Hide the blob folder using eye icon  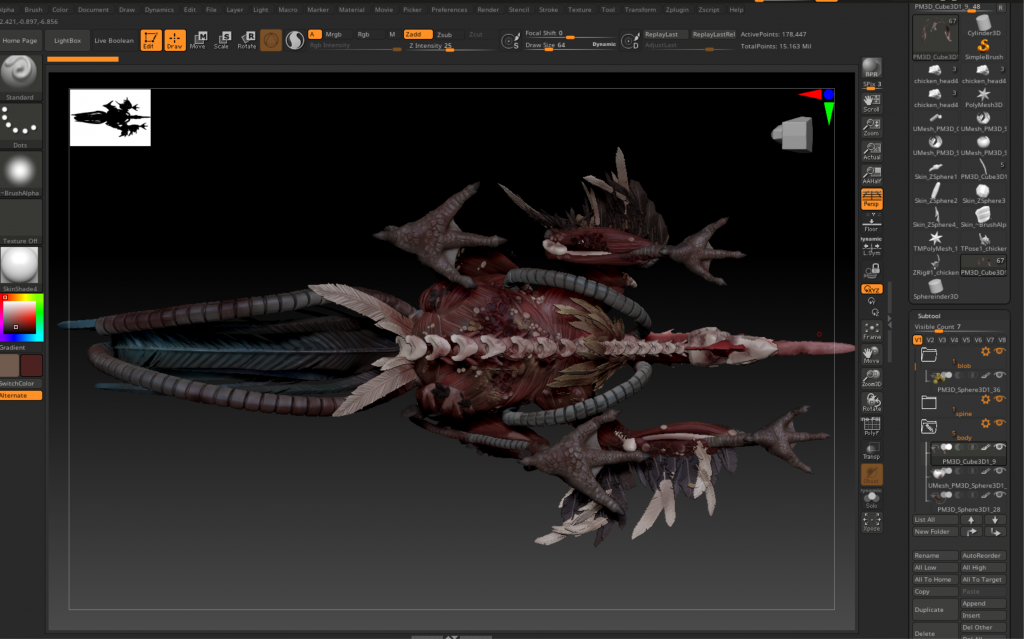pyautogui.click(x=999, y=352)
